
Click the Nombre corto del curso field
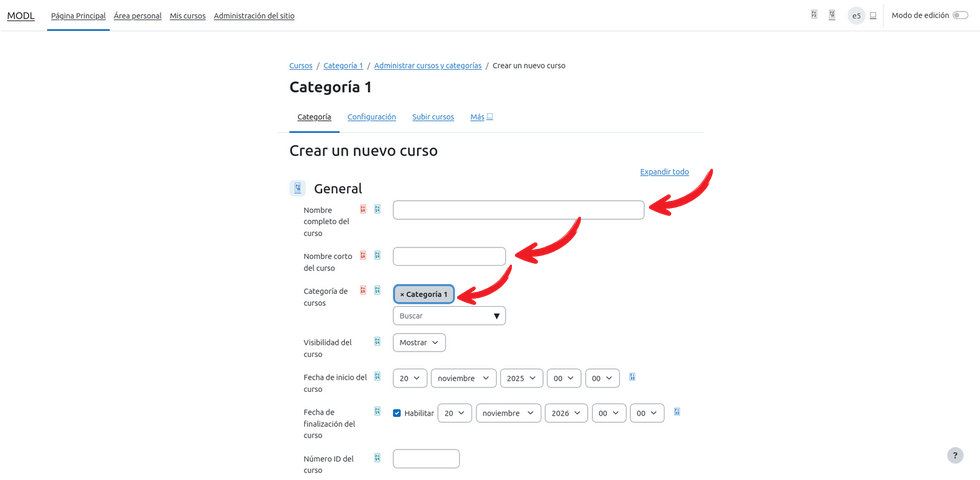tap(449, 257)
